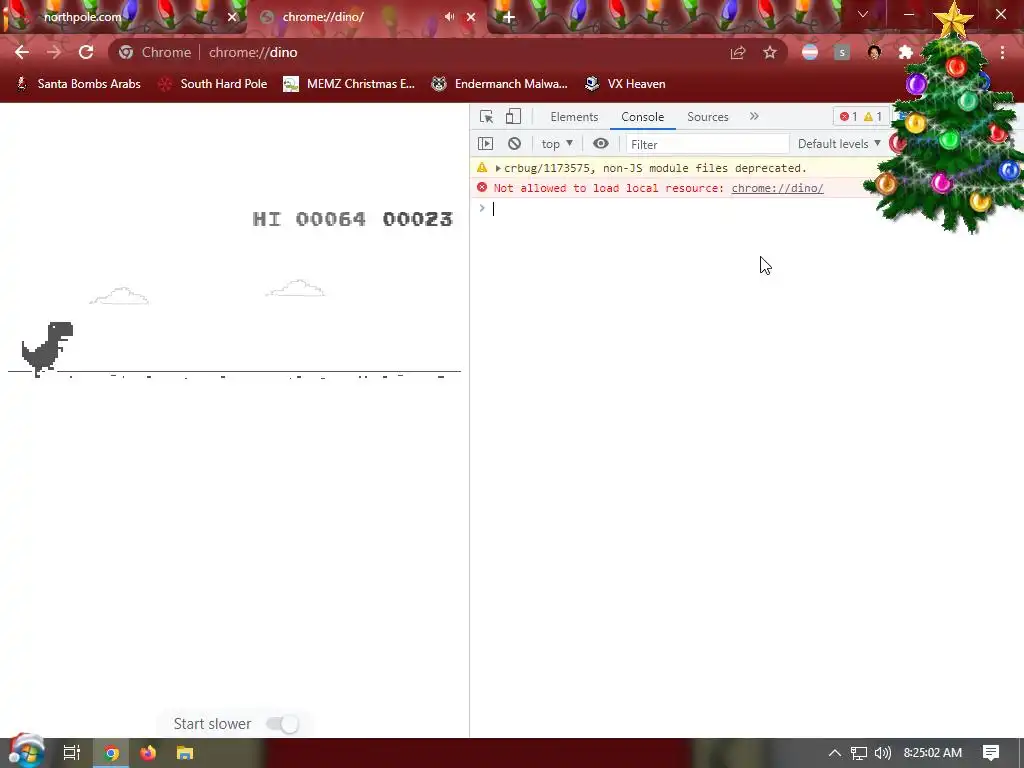
Task: Open the network icon in system tray
Action: (x=859, y=753)
